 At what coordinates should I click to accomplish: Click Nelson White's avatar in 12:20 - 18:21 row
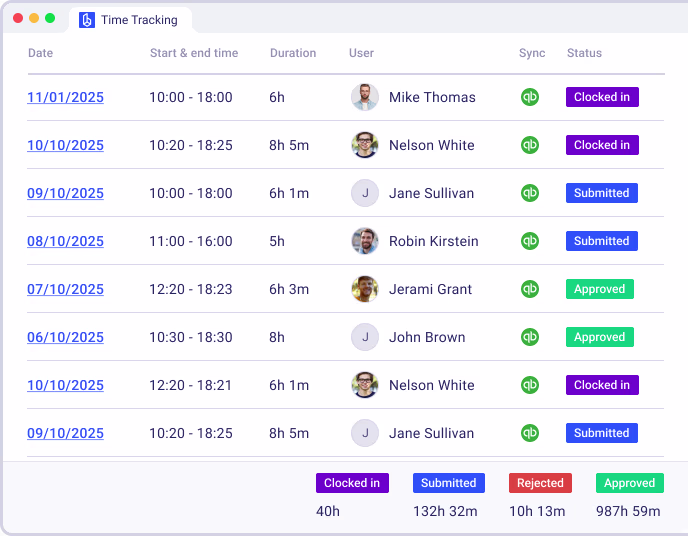click(x=365, y=385)
